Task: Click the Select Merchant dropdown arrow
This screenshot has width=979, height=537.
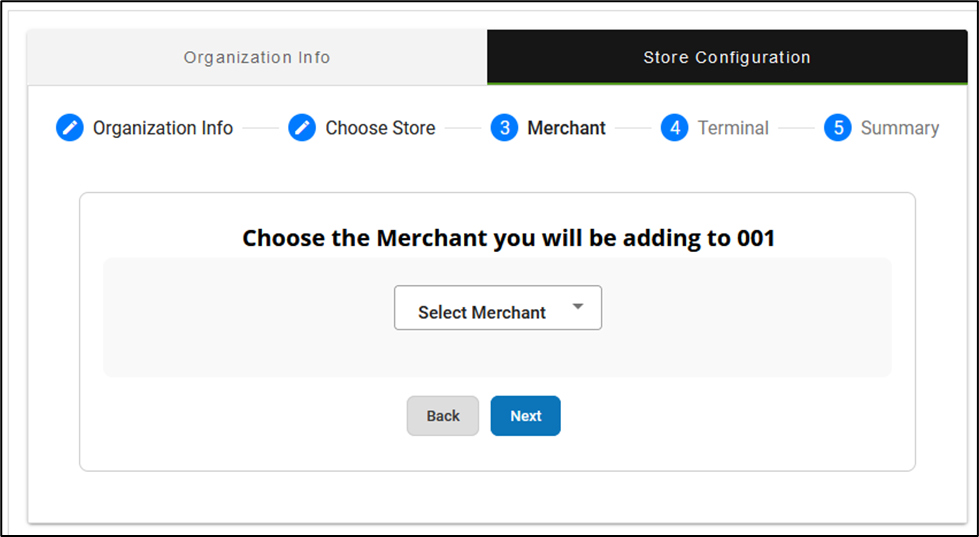Action: pos(577,307)
